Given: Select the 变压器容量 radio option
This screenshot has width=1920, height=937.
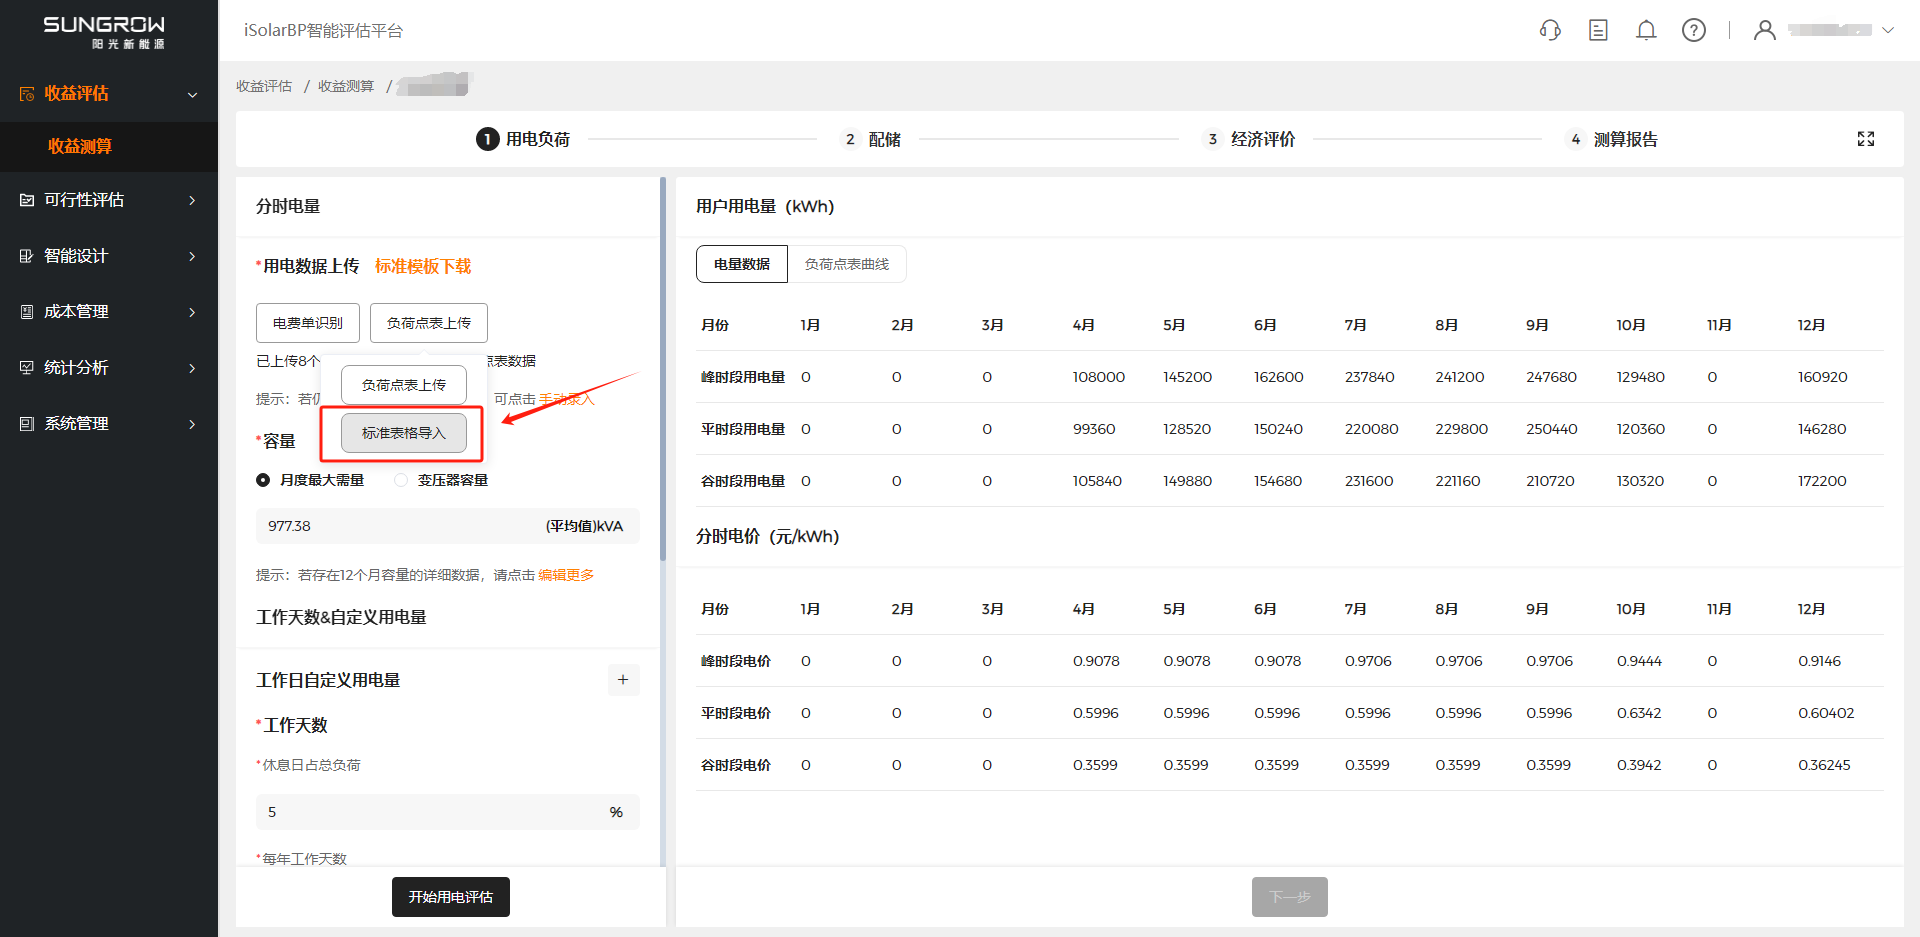Looking at the screenshot, I should coord(401,480).
